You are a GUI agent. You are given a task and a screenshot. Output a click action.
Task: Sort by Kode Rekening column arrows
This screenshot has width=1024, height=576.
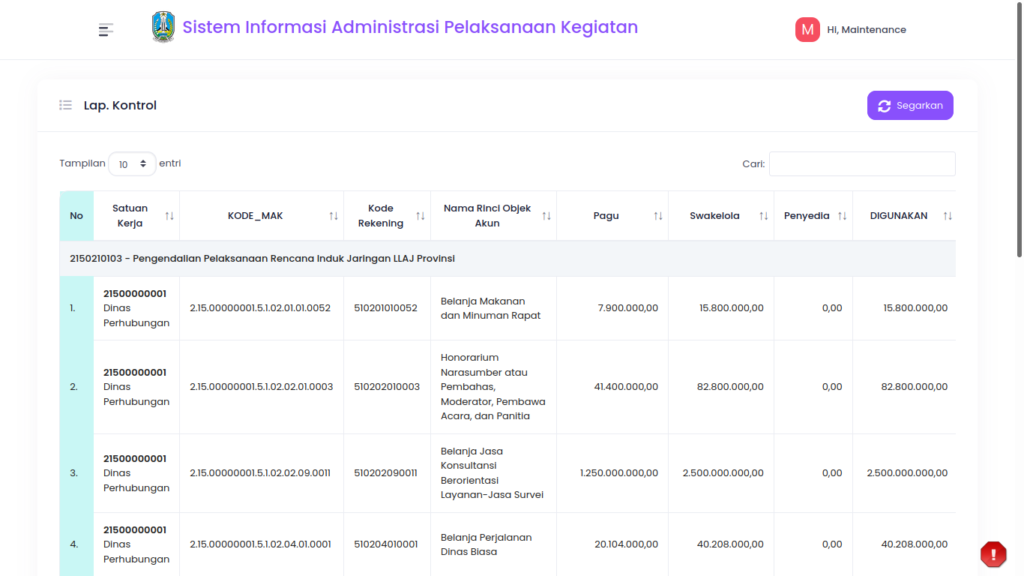pos(420,216)
